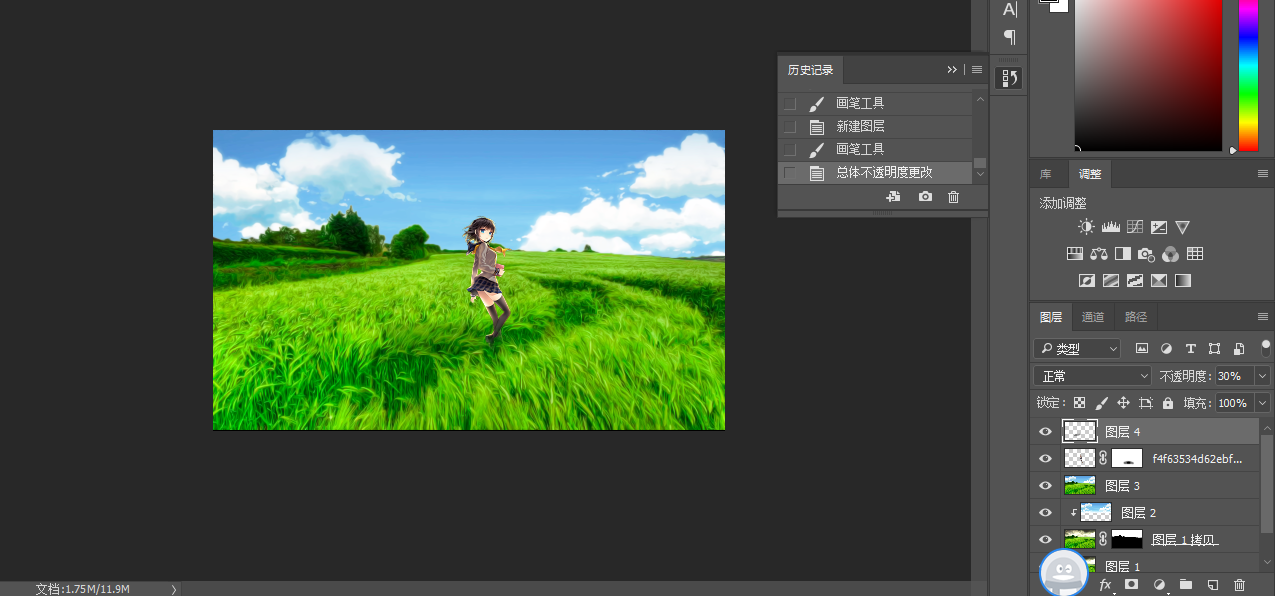This screenshot has width=1275, height=596.
Task: Add a Posterize adjustment
Action: point(1111,281)
